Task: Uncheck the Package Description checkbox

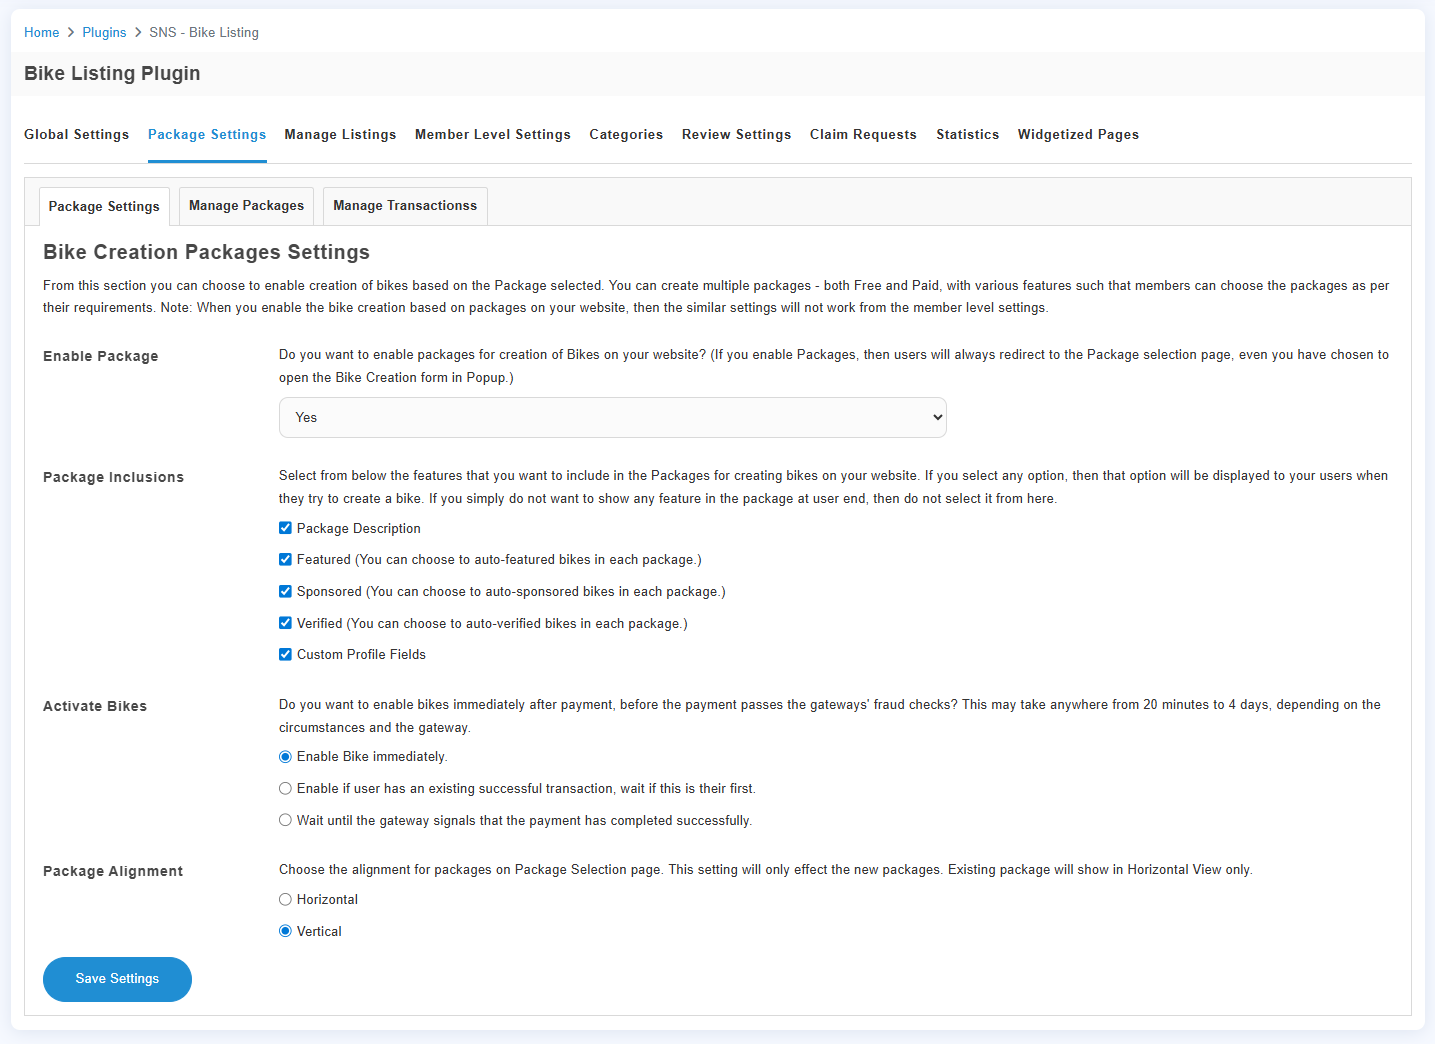Action: [285, 528]
